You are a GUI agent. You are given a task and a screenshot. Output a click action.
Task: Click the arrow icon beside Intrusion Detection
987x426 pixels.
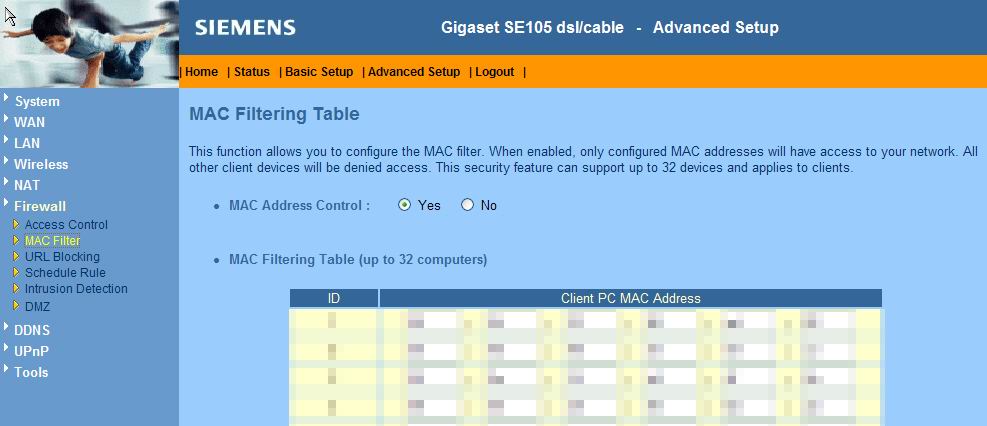(16, 288)
